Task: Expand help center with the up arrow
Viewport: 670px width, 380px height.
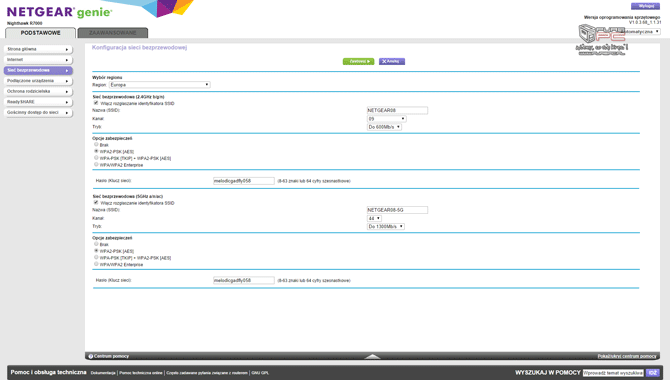Action: [x=373, y=356]
